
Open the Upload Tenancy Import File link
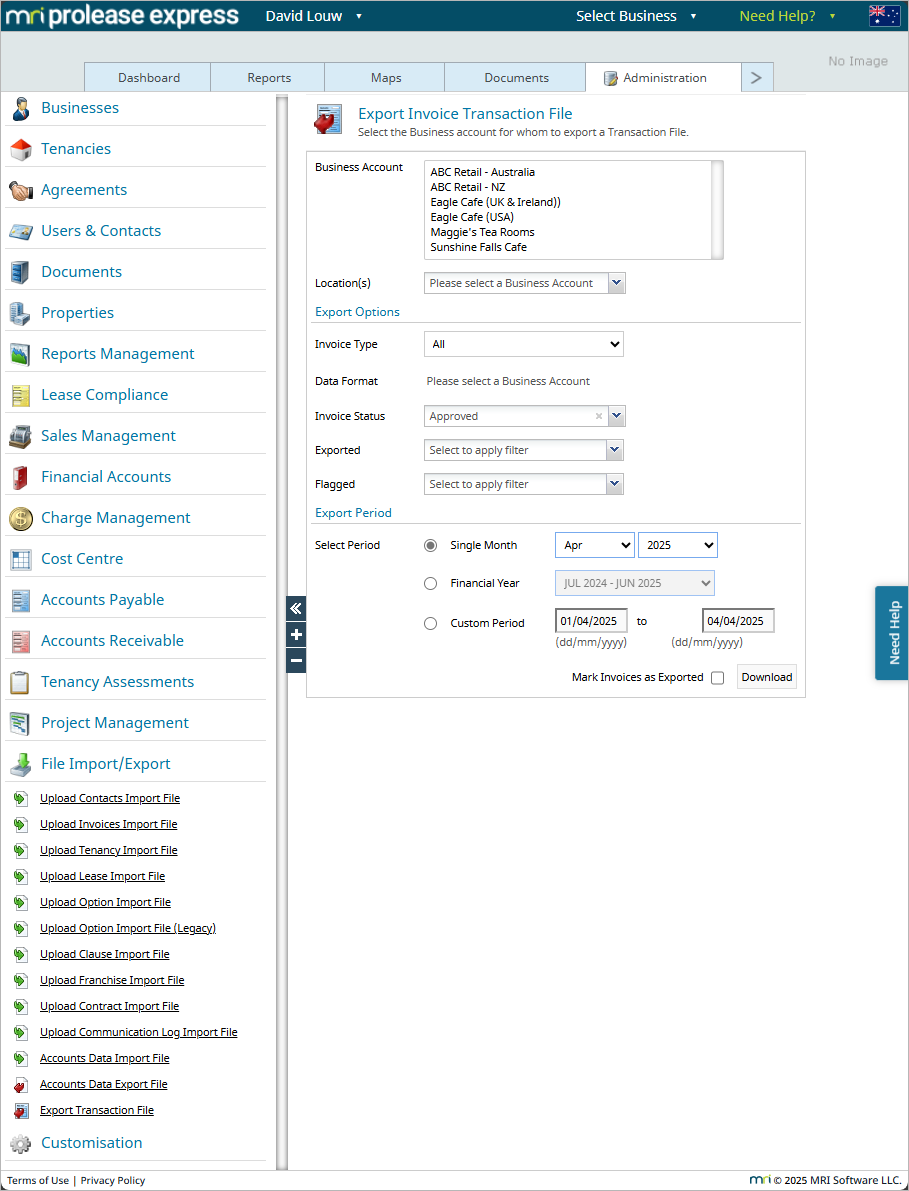[x=109, y=851]
